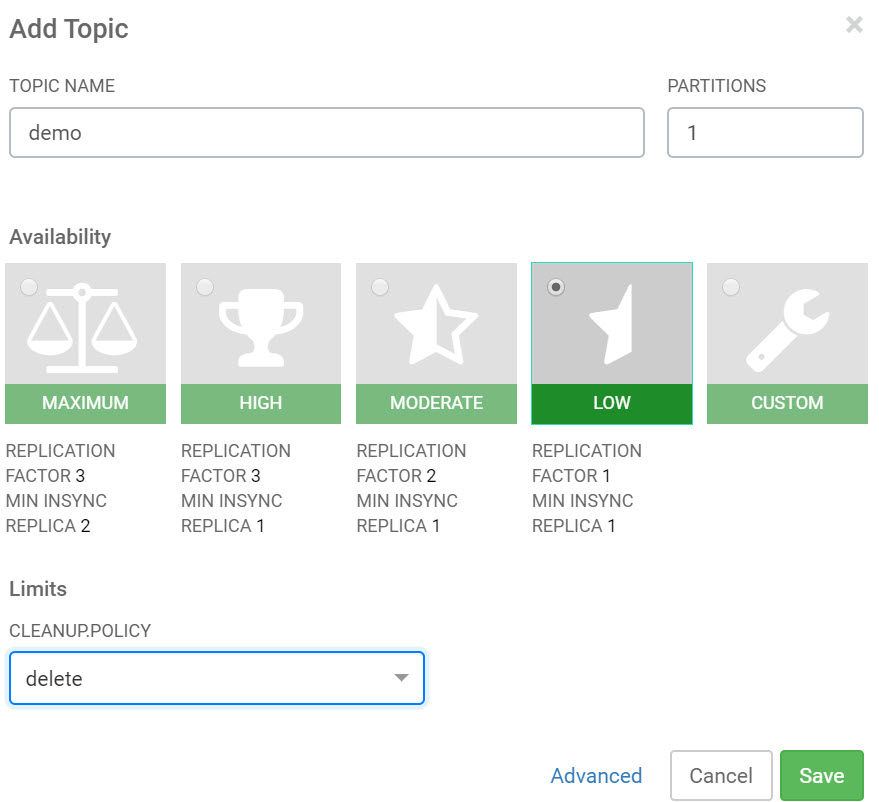Select the Custom availability radio button

coord(731,287)
